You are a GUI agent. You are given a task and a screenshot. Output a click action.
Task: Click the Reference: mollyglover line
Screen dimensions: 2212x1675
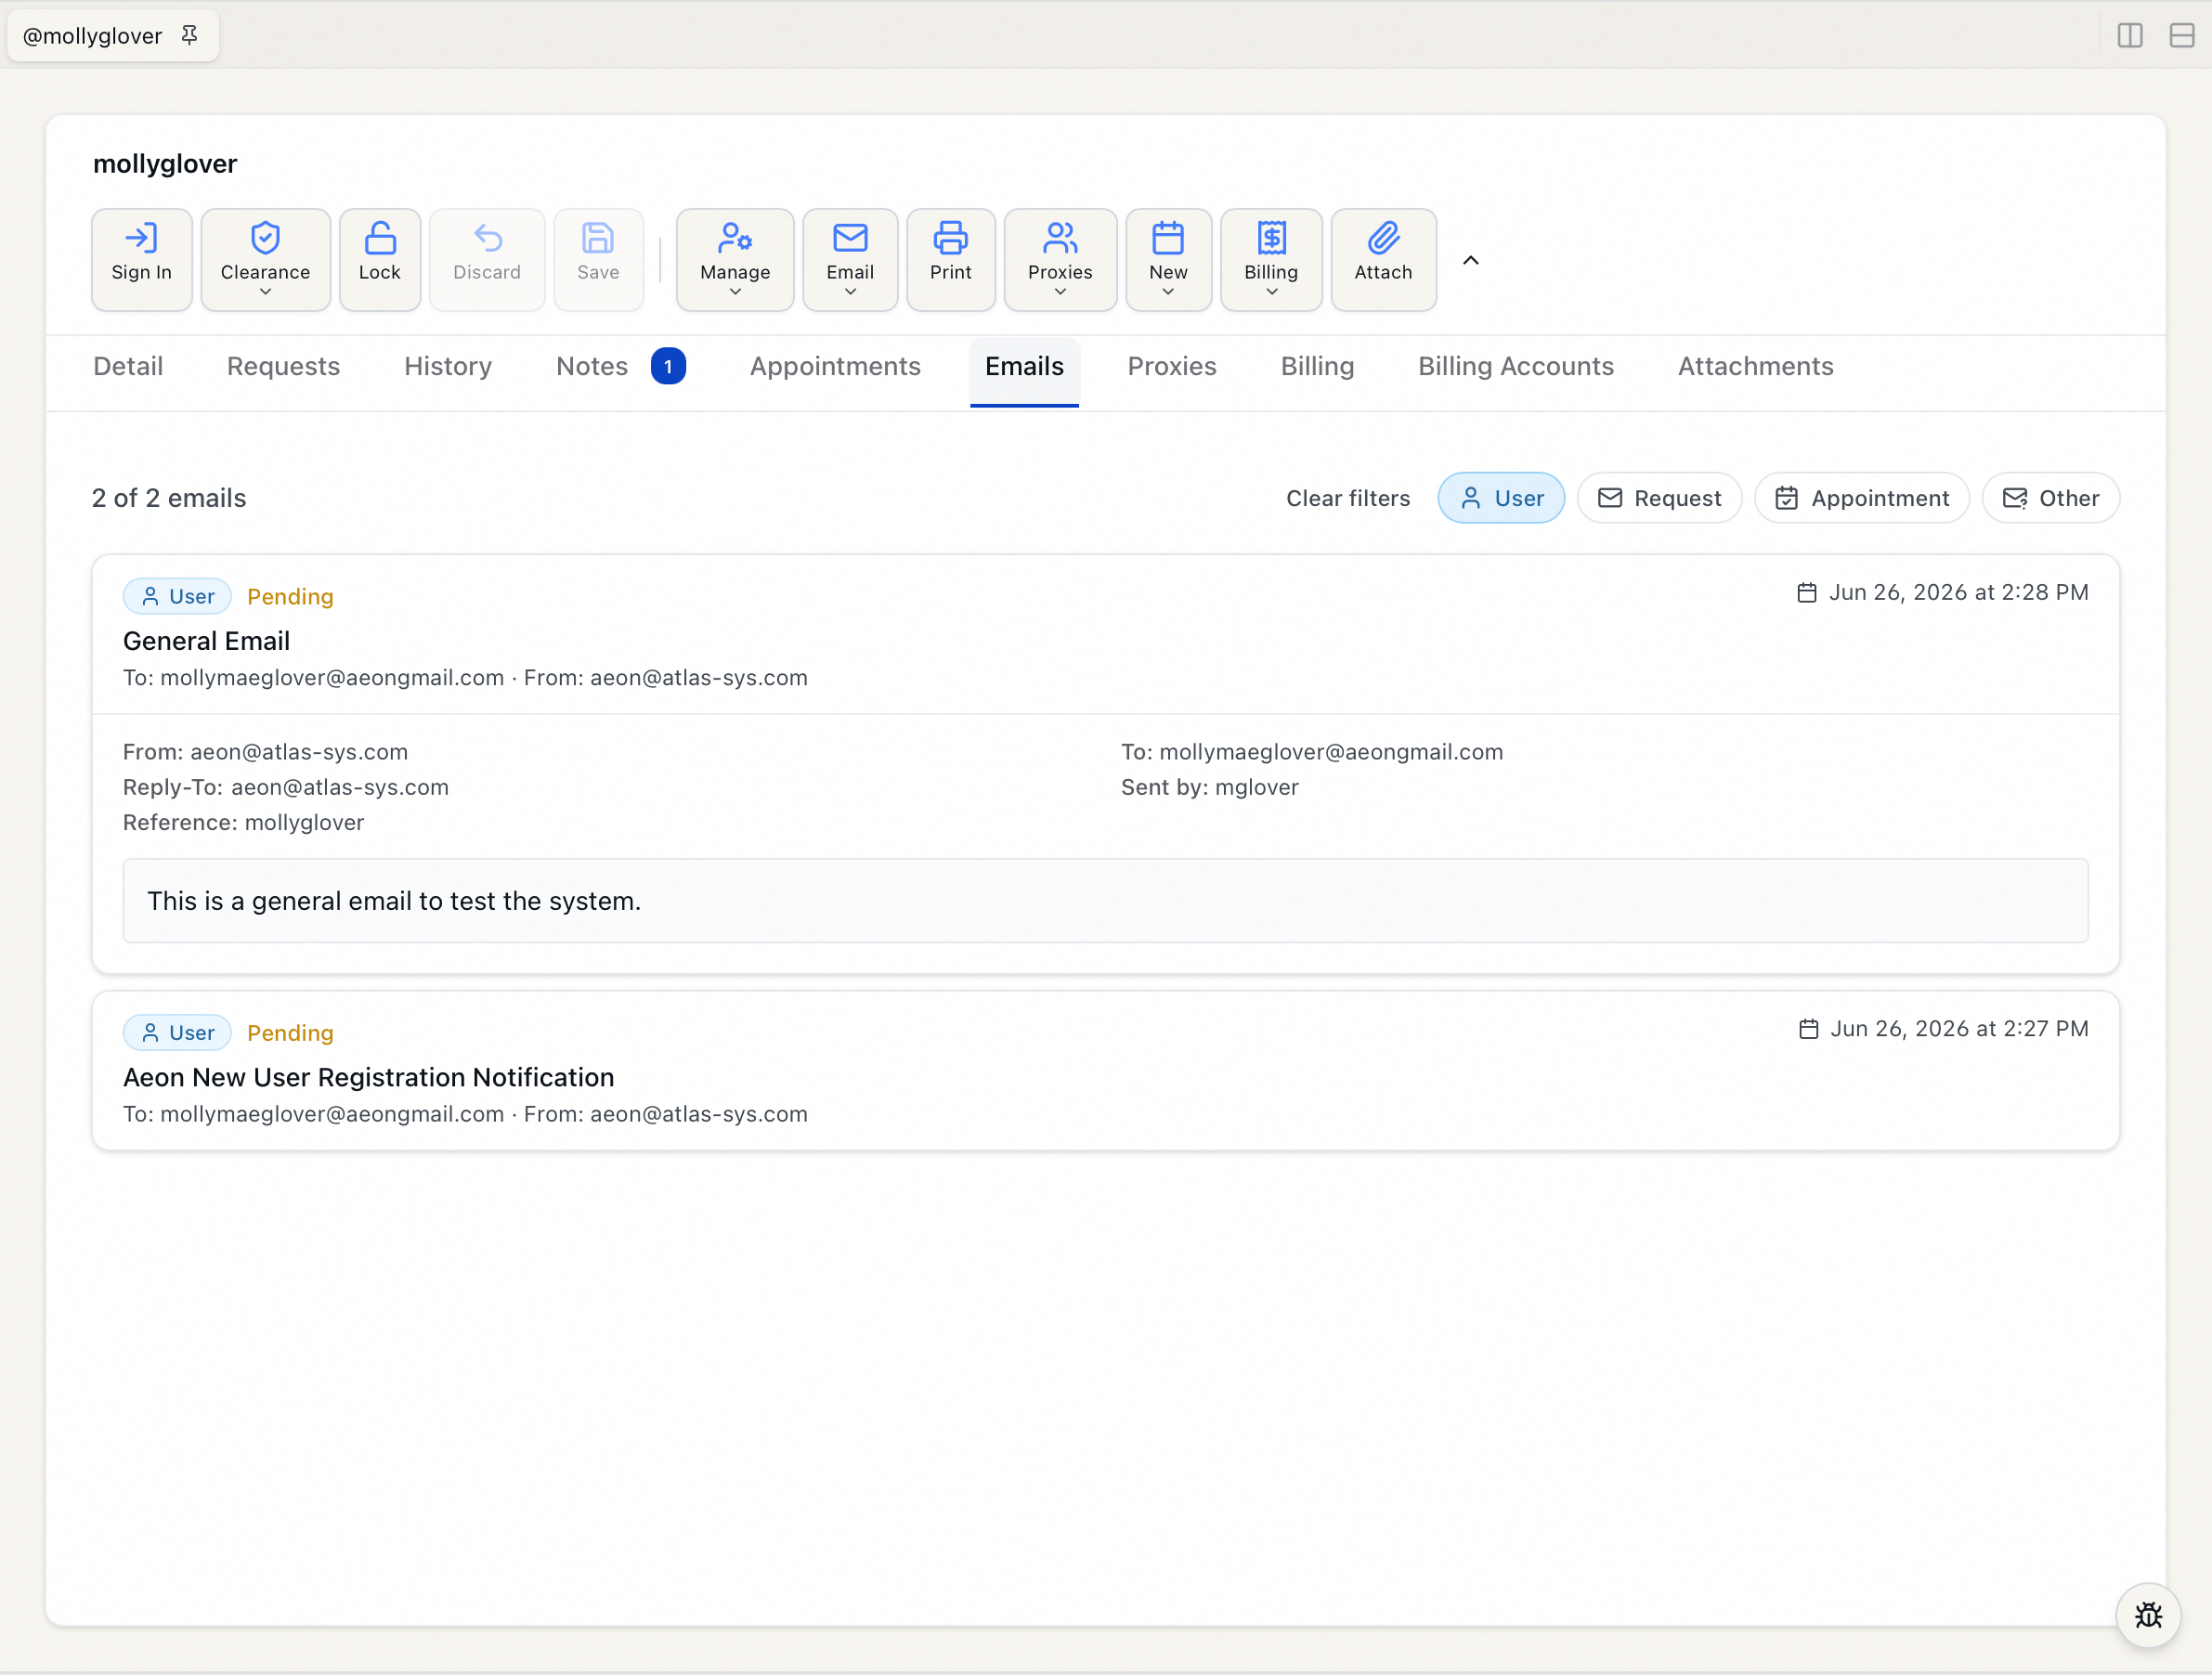click(243, 822)
